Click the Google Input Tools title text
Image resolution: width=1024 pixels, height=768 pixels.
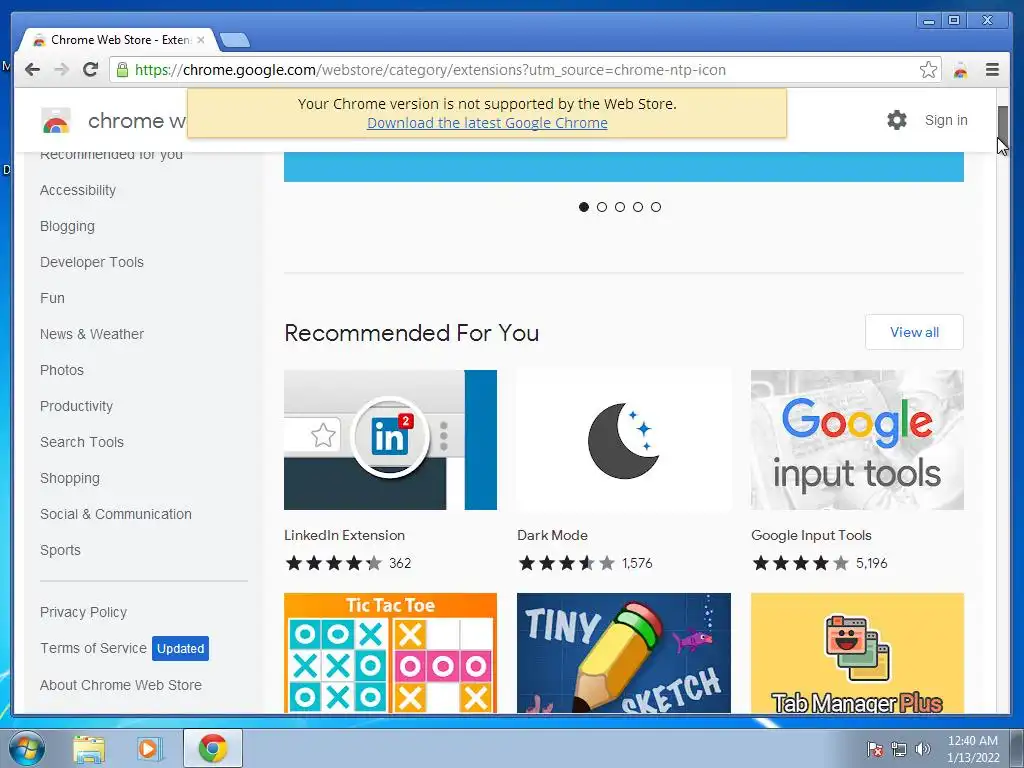(x=811, y=535)
